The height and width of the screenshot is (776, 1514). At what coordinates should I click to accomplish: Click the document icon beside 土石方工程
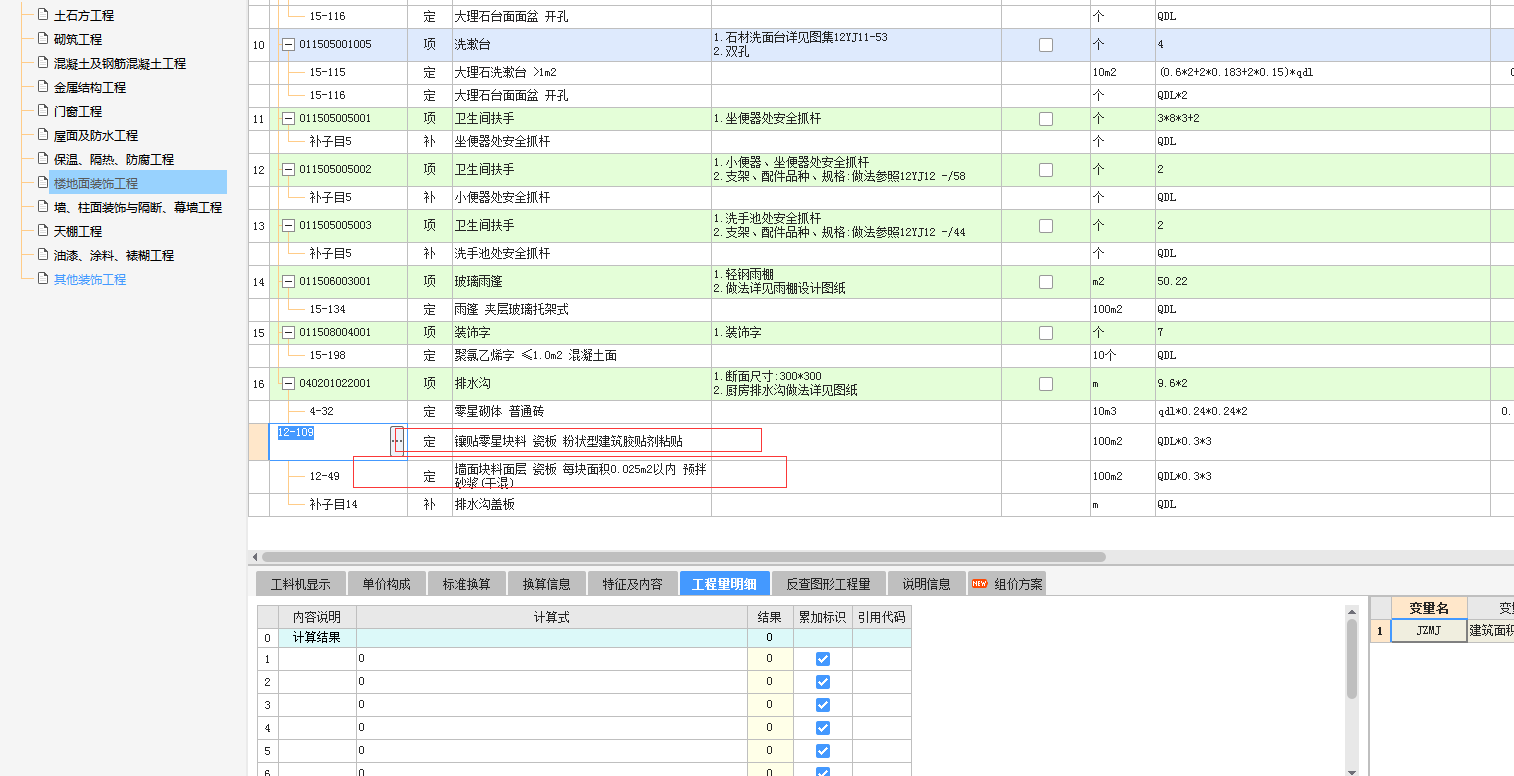click(42, 15)
